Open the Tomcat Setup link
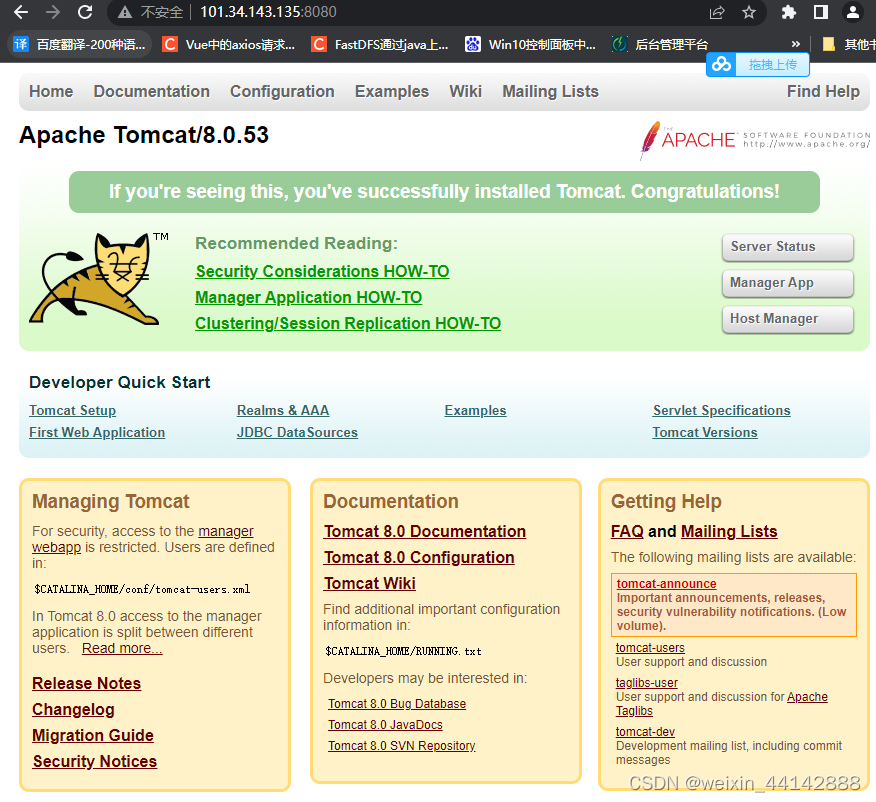The image size is (876, 802). tap(73, 410)
